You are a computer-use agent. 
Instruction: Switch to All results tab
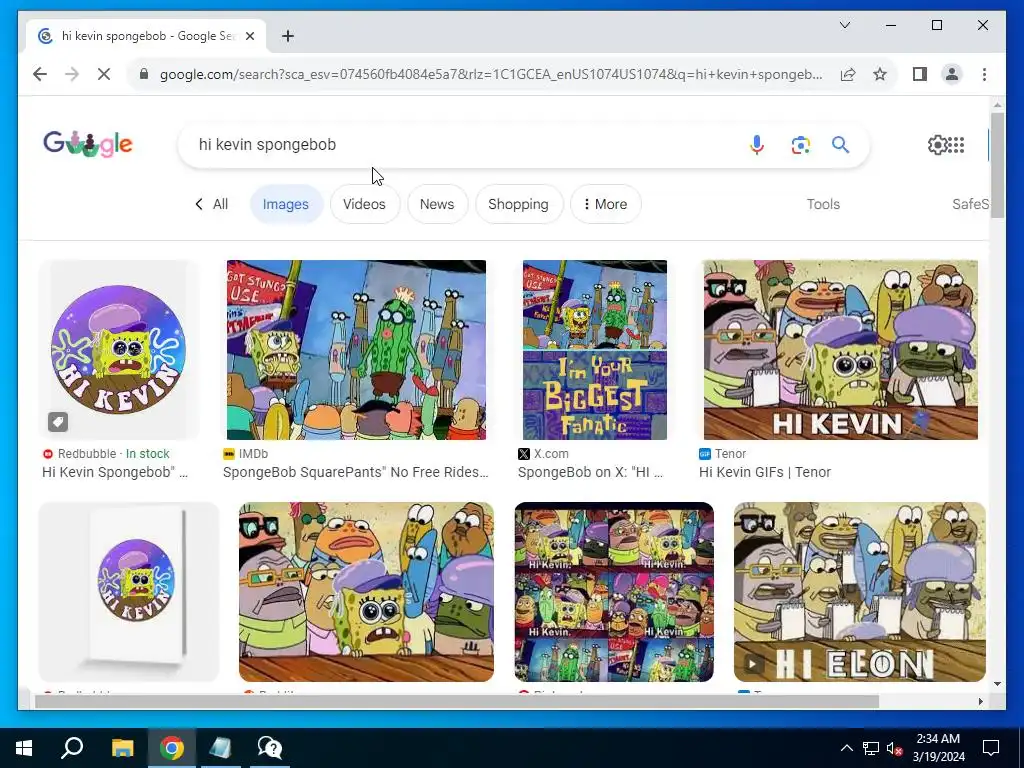[221, 204]
